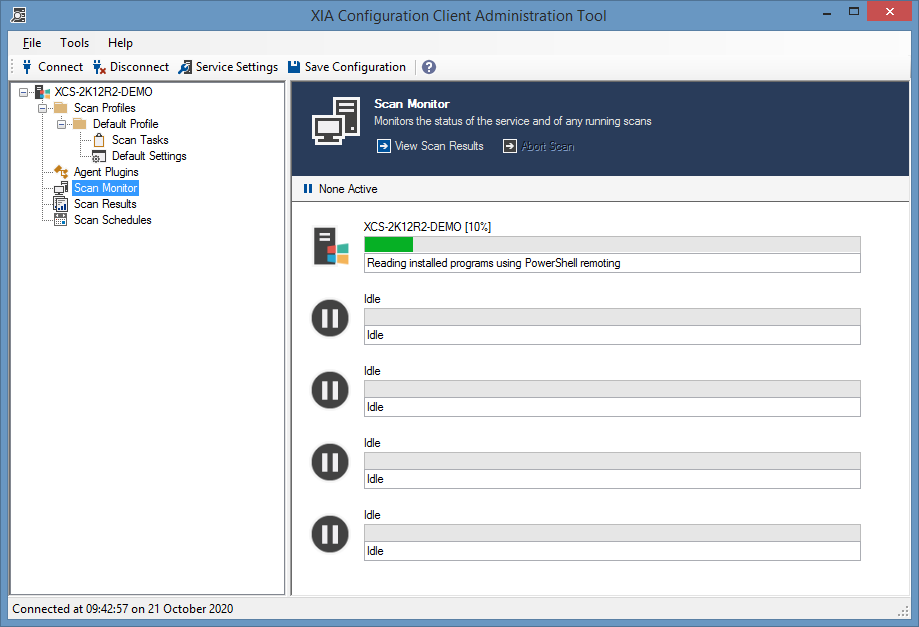The height and width of the screenshot is (627, 919).
Task: Click the Connect plug icon
Action: (x=27, y=67)
